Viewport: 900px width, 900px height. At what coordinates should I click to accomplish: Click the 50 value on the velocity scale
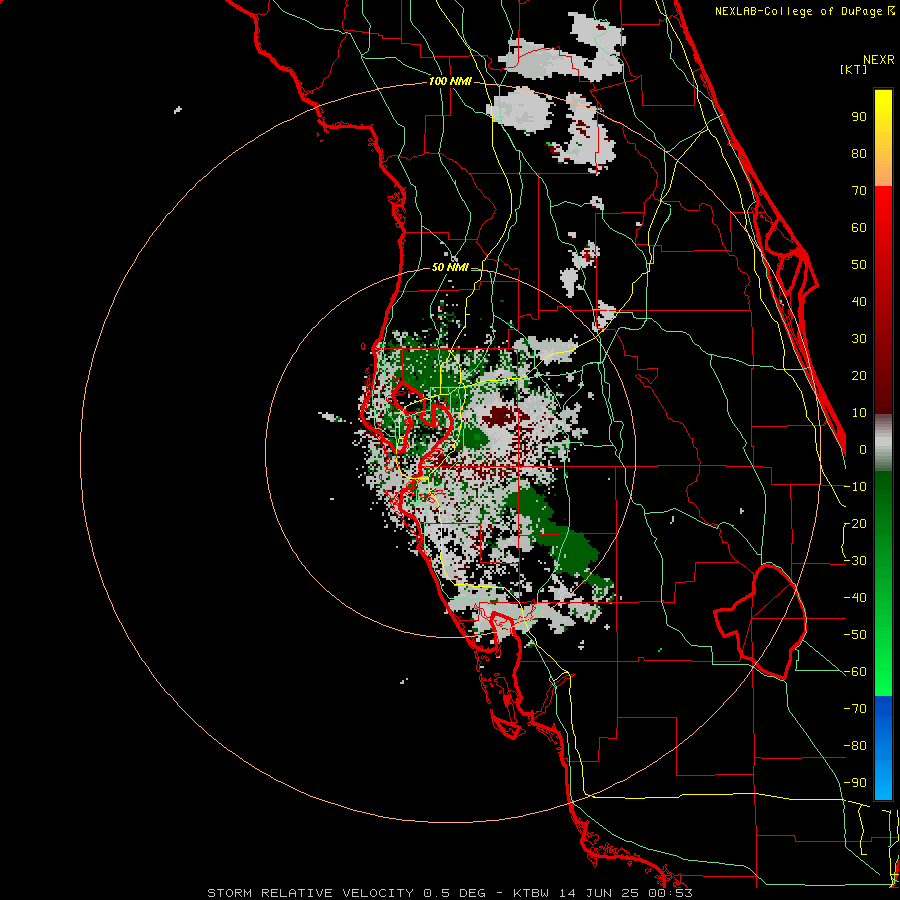coord(859,265)
